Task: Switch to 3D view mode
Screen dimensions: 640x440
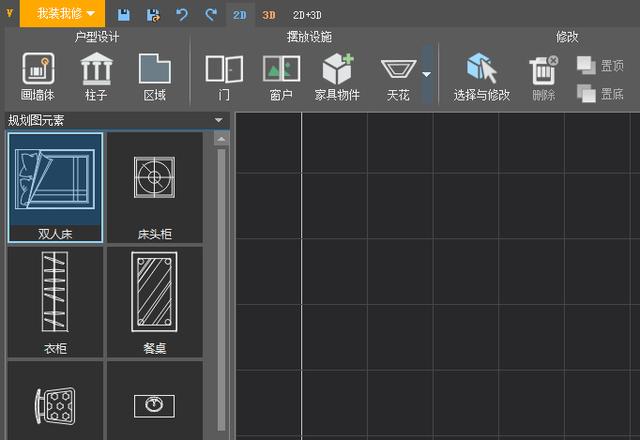Action: point(269,14)
